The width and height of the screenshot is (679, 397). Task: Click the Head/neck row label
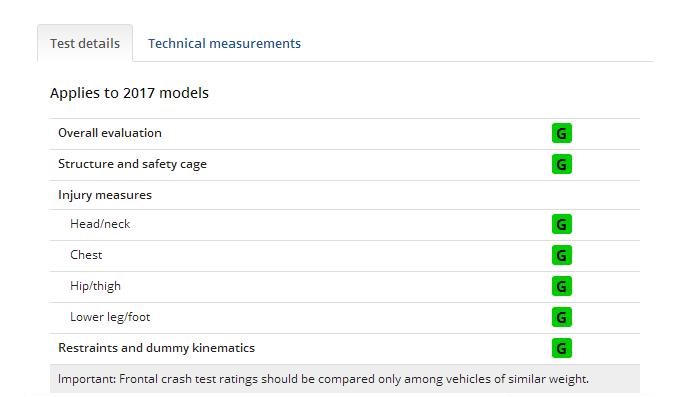point(100,224)
